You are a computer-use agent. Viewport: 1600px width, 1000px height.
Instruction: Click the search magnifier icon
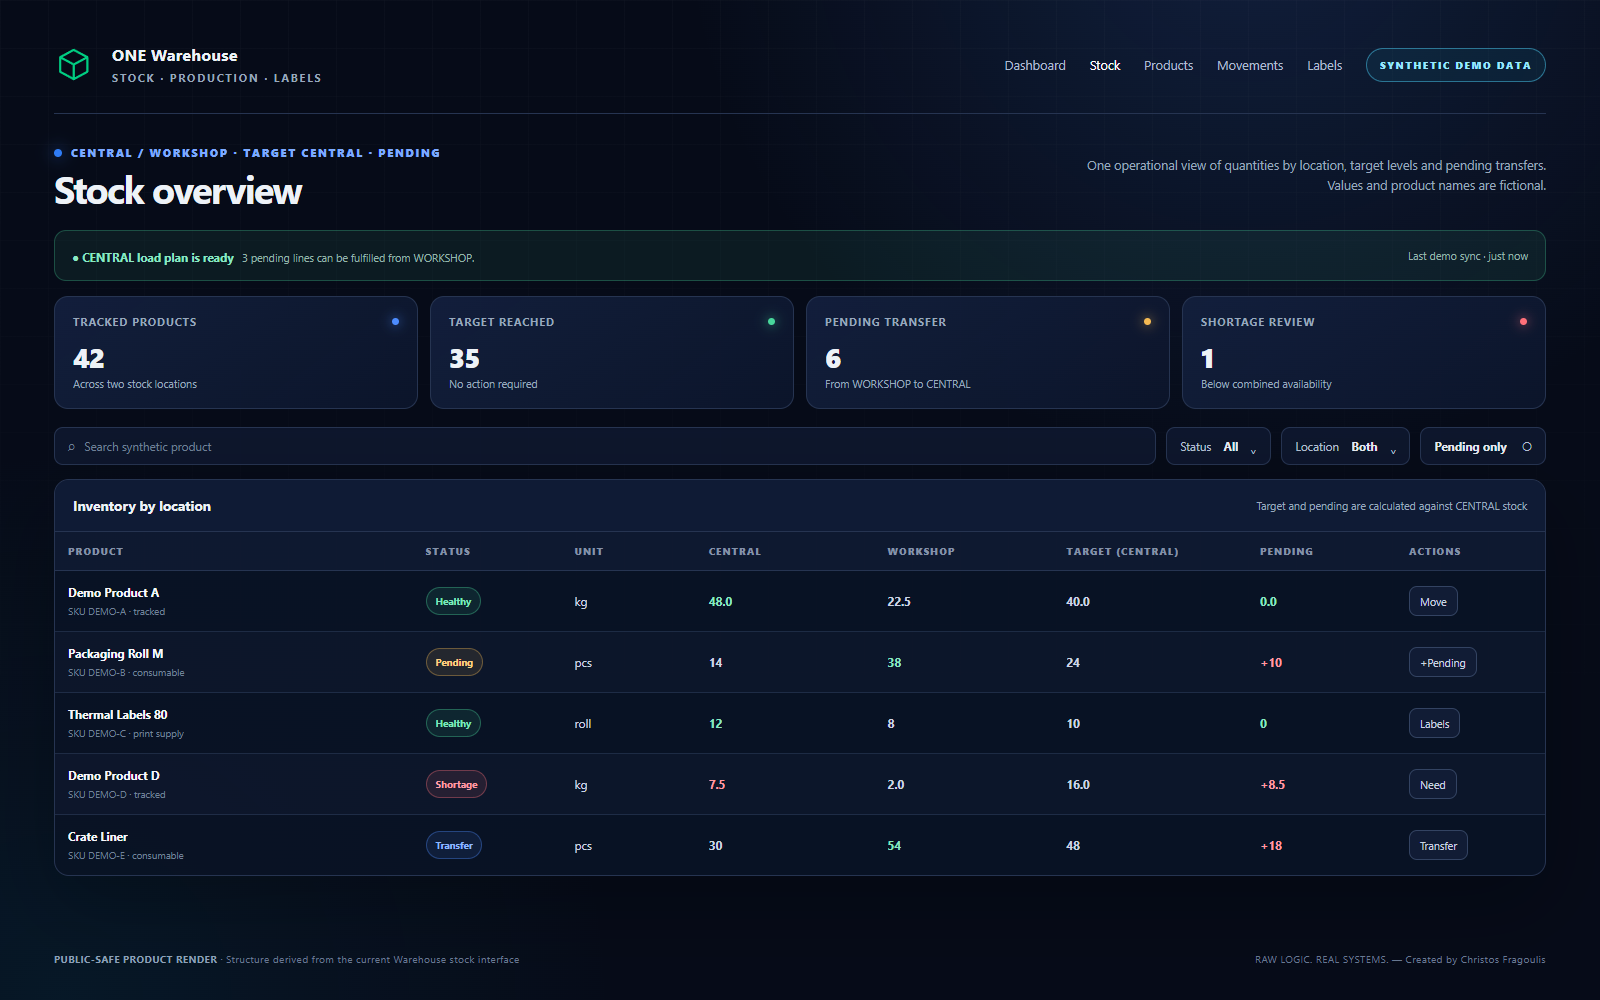point(71,447)
